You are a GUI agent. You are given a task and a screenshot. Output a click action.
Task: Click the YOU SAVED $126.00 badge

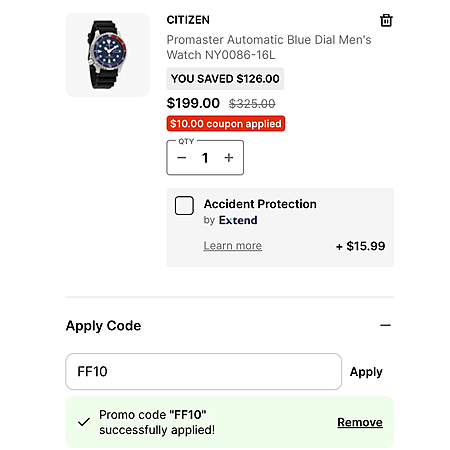click(x=225, y=79)
